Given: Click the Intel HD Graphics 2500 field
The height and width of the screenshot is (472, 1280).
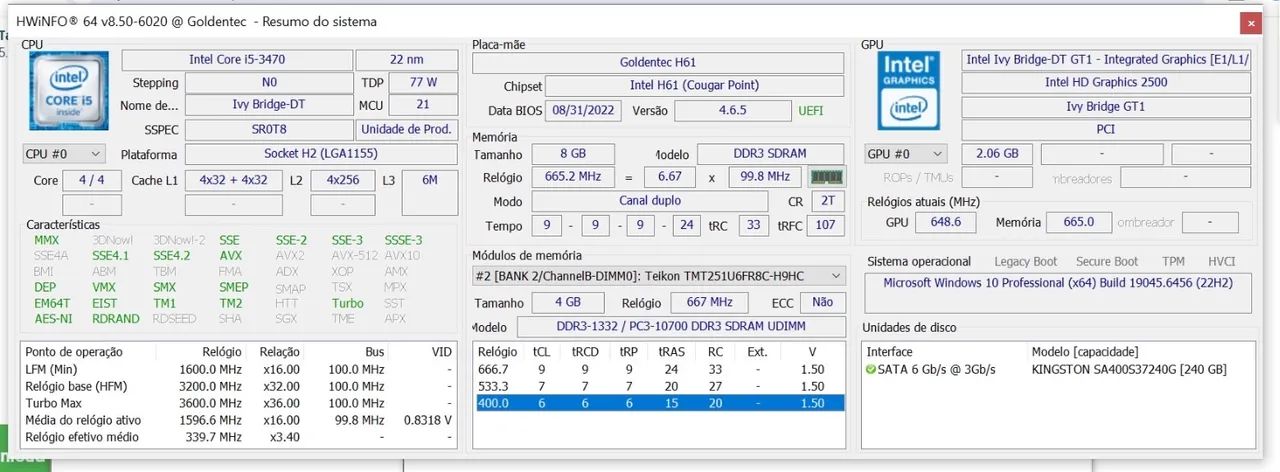Looking at the screenshot, I should click(x=1106, y=82).
